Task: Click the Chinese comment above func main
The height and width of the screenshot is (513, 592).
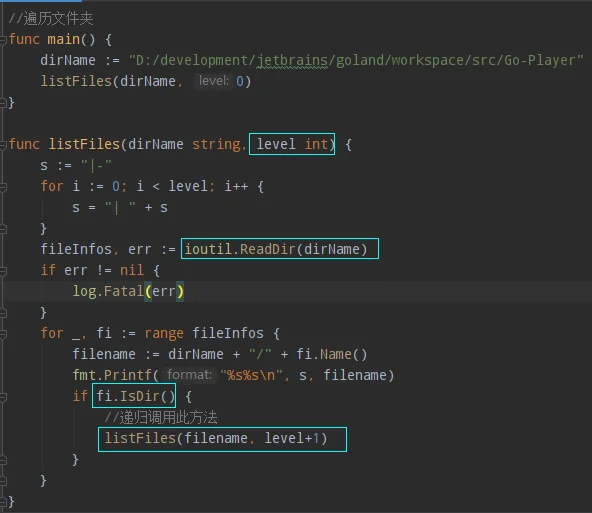Action: pyautogui.click(x=51, y=18)
